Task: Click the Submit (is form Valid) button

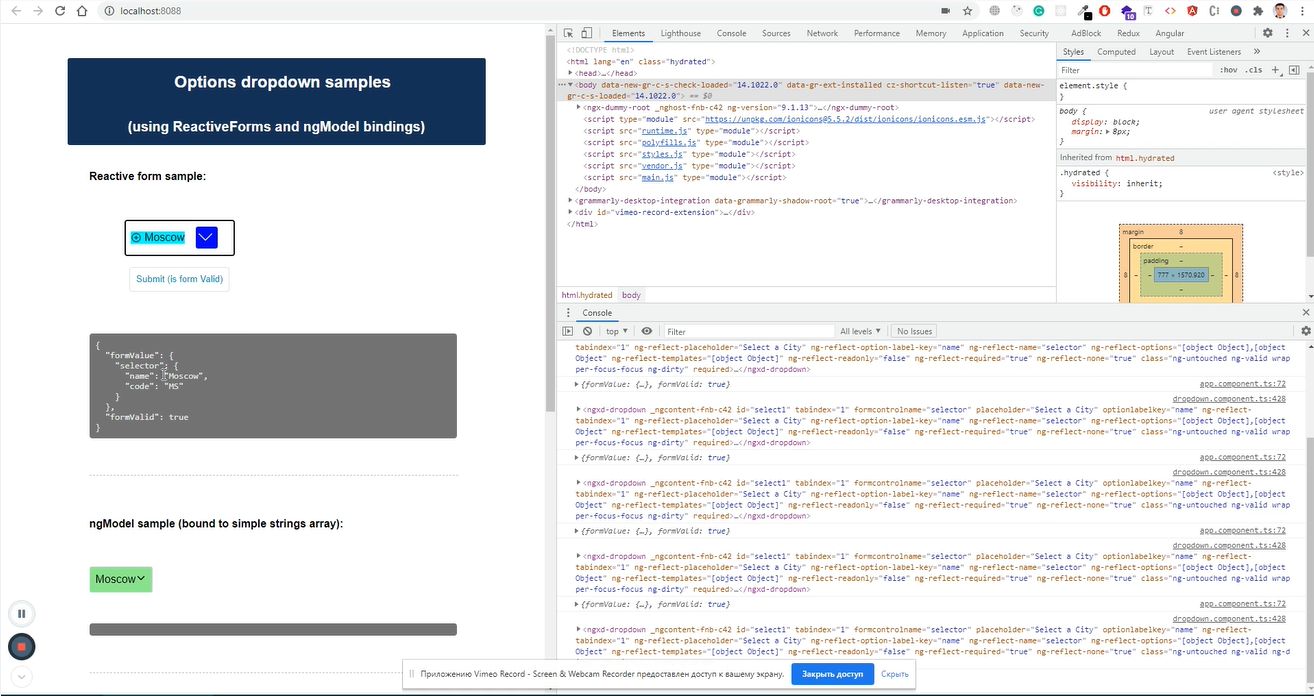Action: pyautogui.click(x=179, y=279)
